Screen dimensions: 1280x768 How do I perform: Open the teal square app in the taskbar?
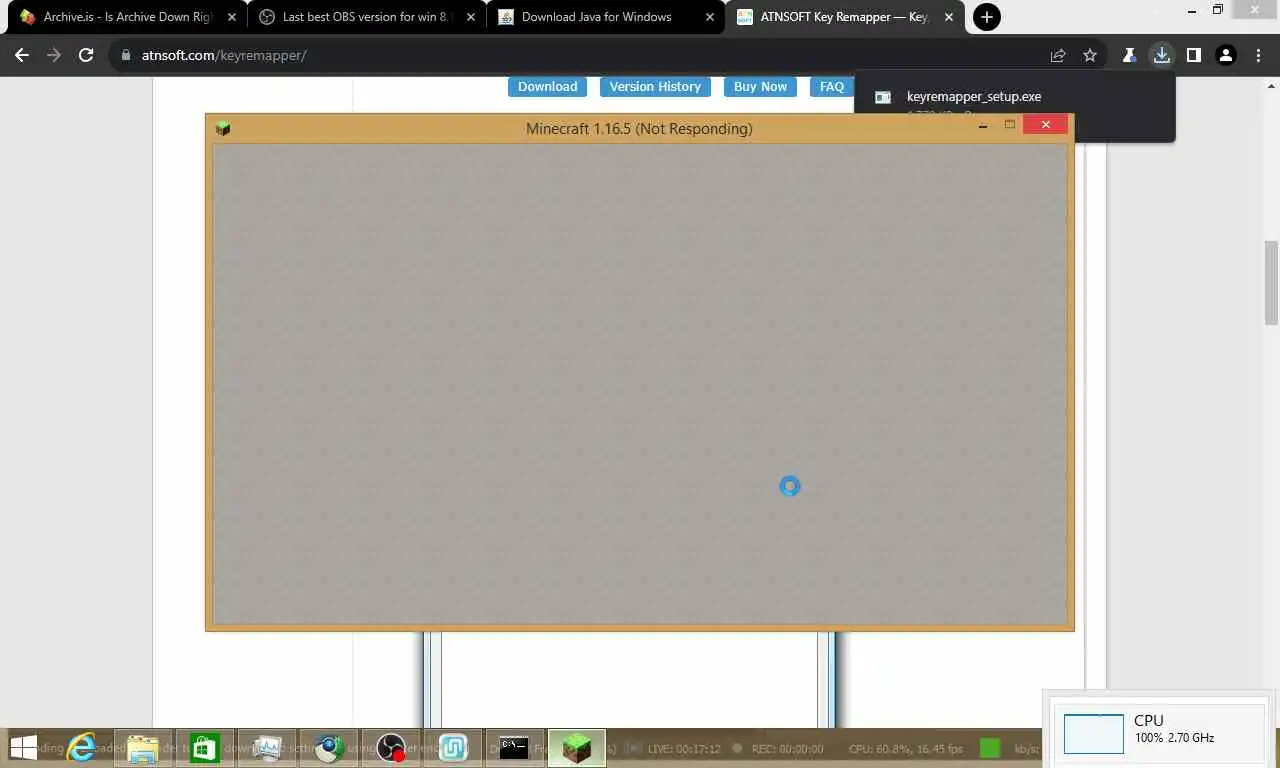pos(453,747)
